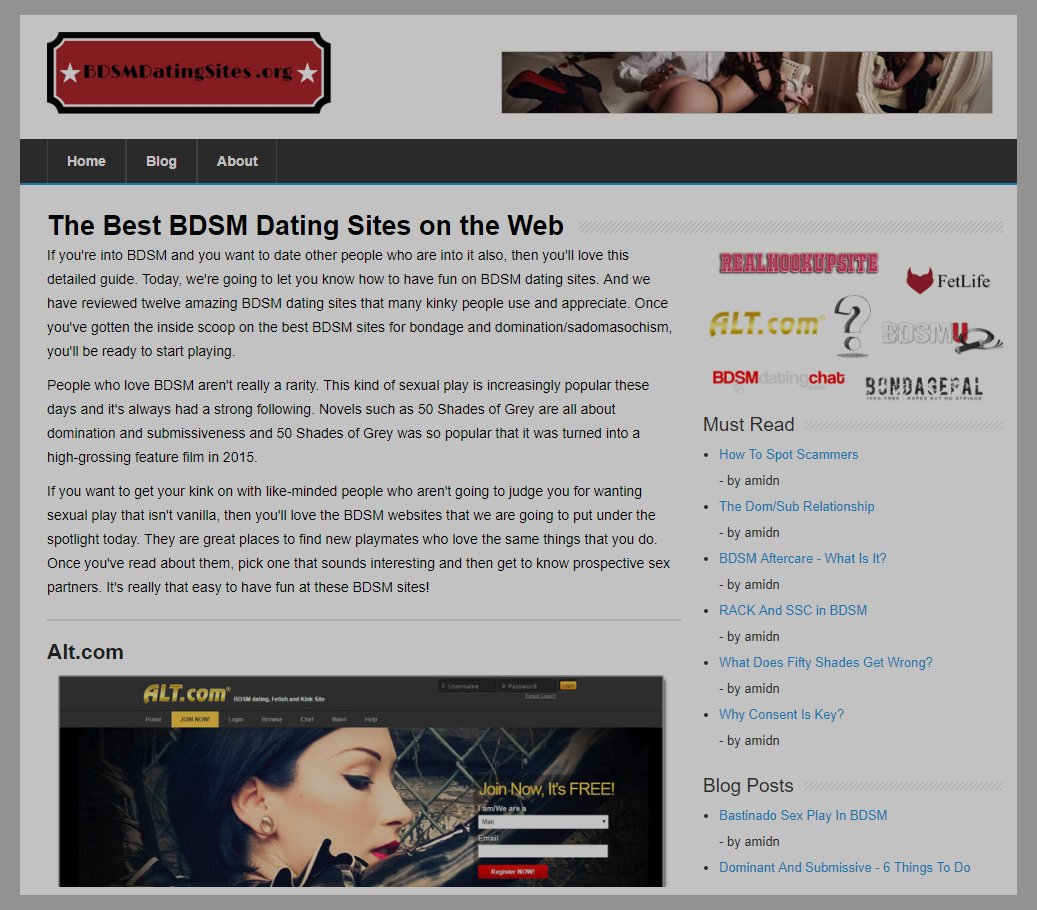Click the RealHookupSite logo in sidebar

click(x=798, y=263)
